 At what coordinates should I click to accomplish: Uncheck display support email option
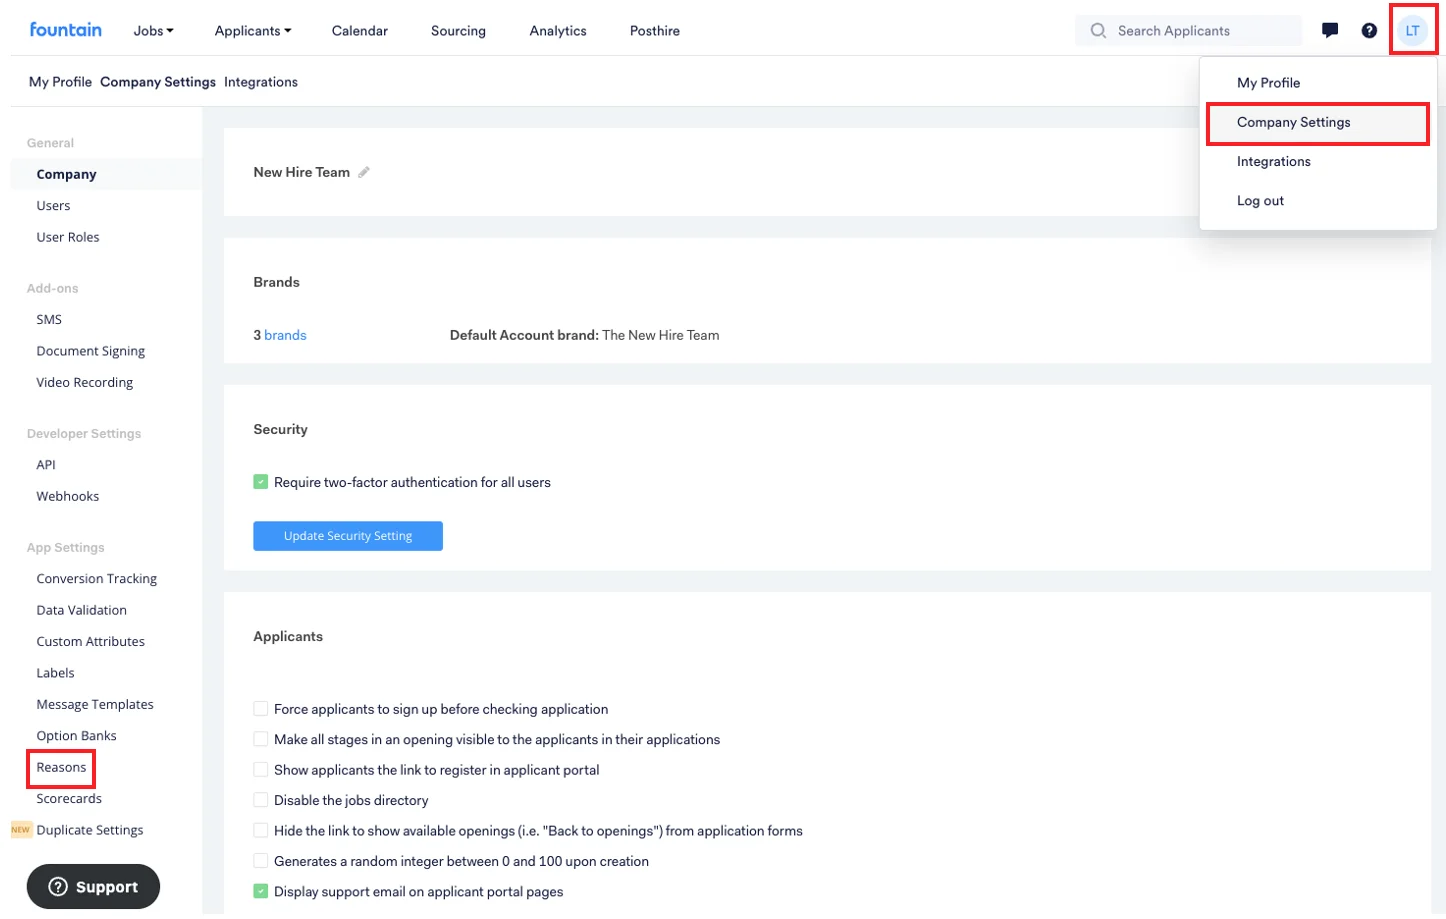(x=261, y=891)
